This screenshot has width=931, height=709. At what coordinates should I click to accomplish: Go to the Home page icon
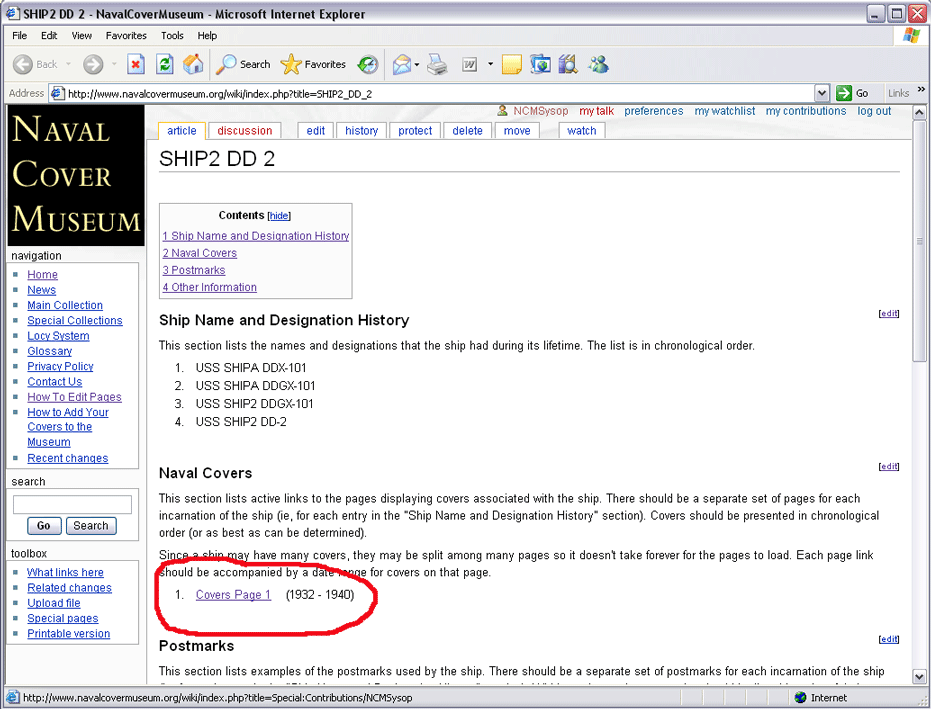coord(193,65)
